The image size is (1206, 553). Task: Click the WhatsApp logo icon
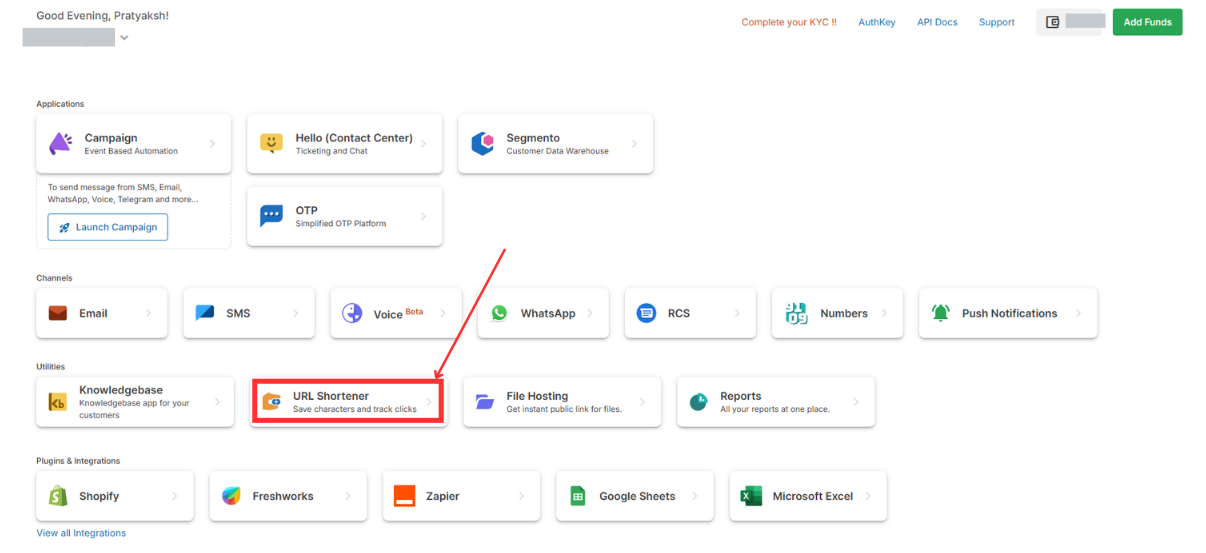coord(499,313)
